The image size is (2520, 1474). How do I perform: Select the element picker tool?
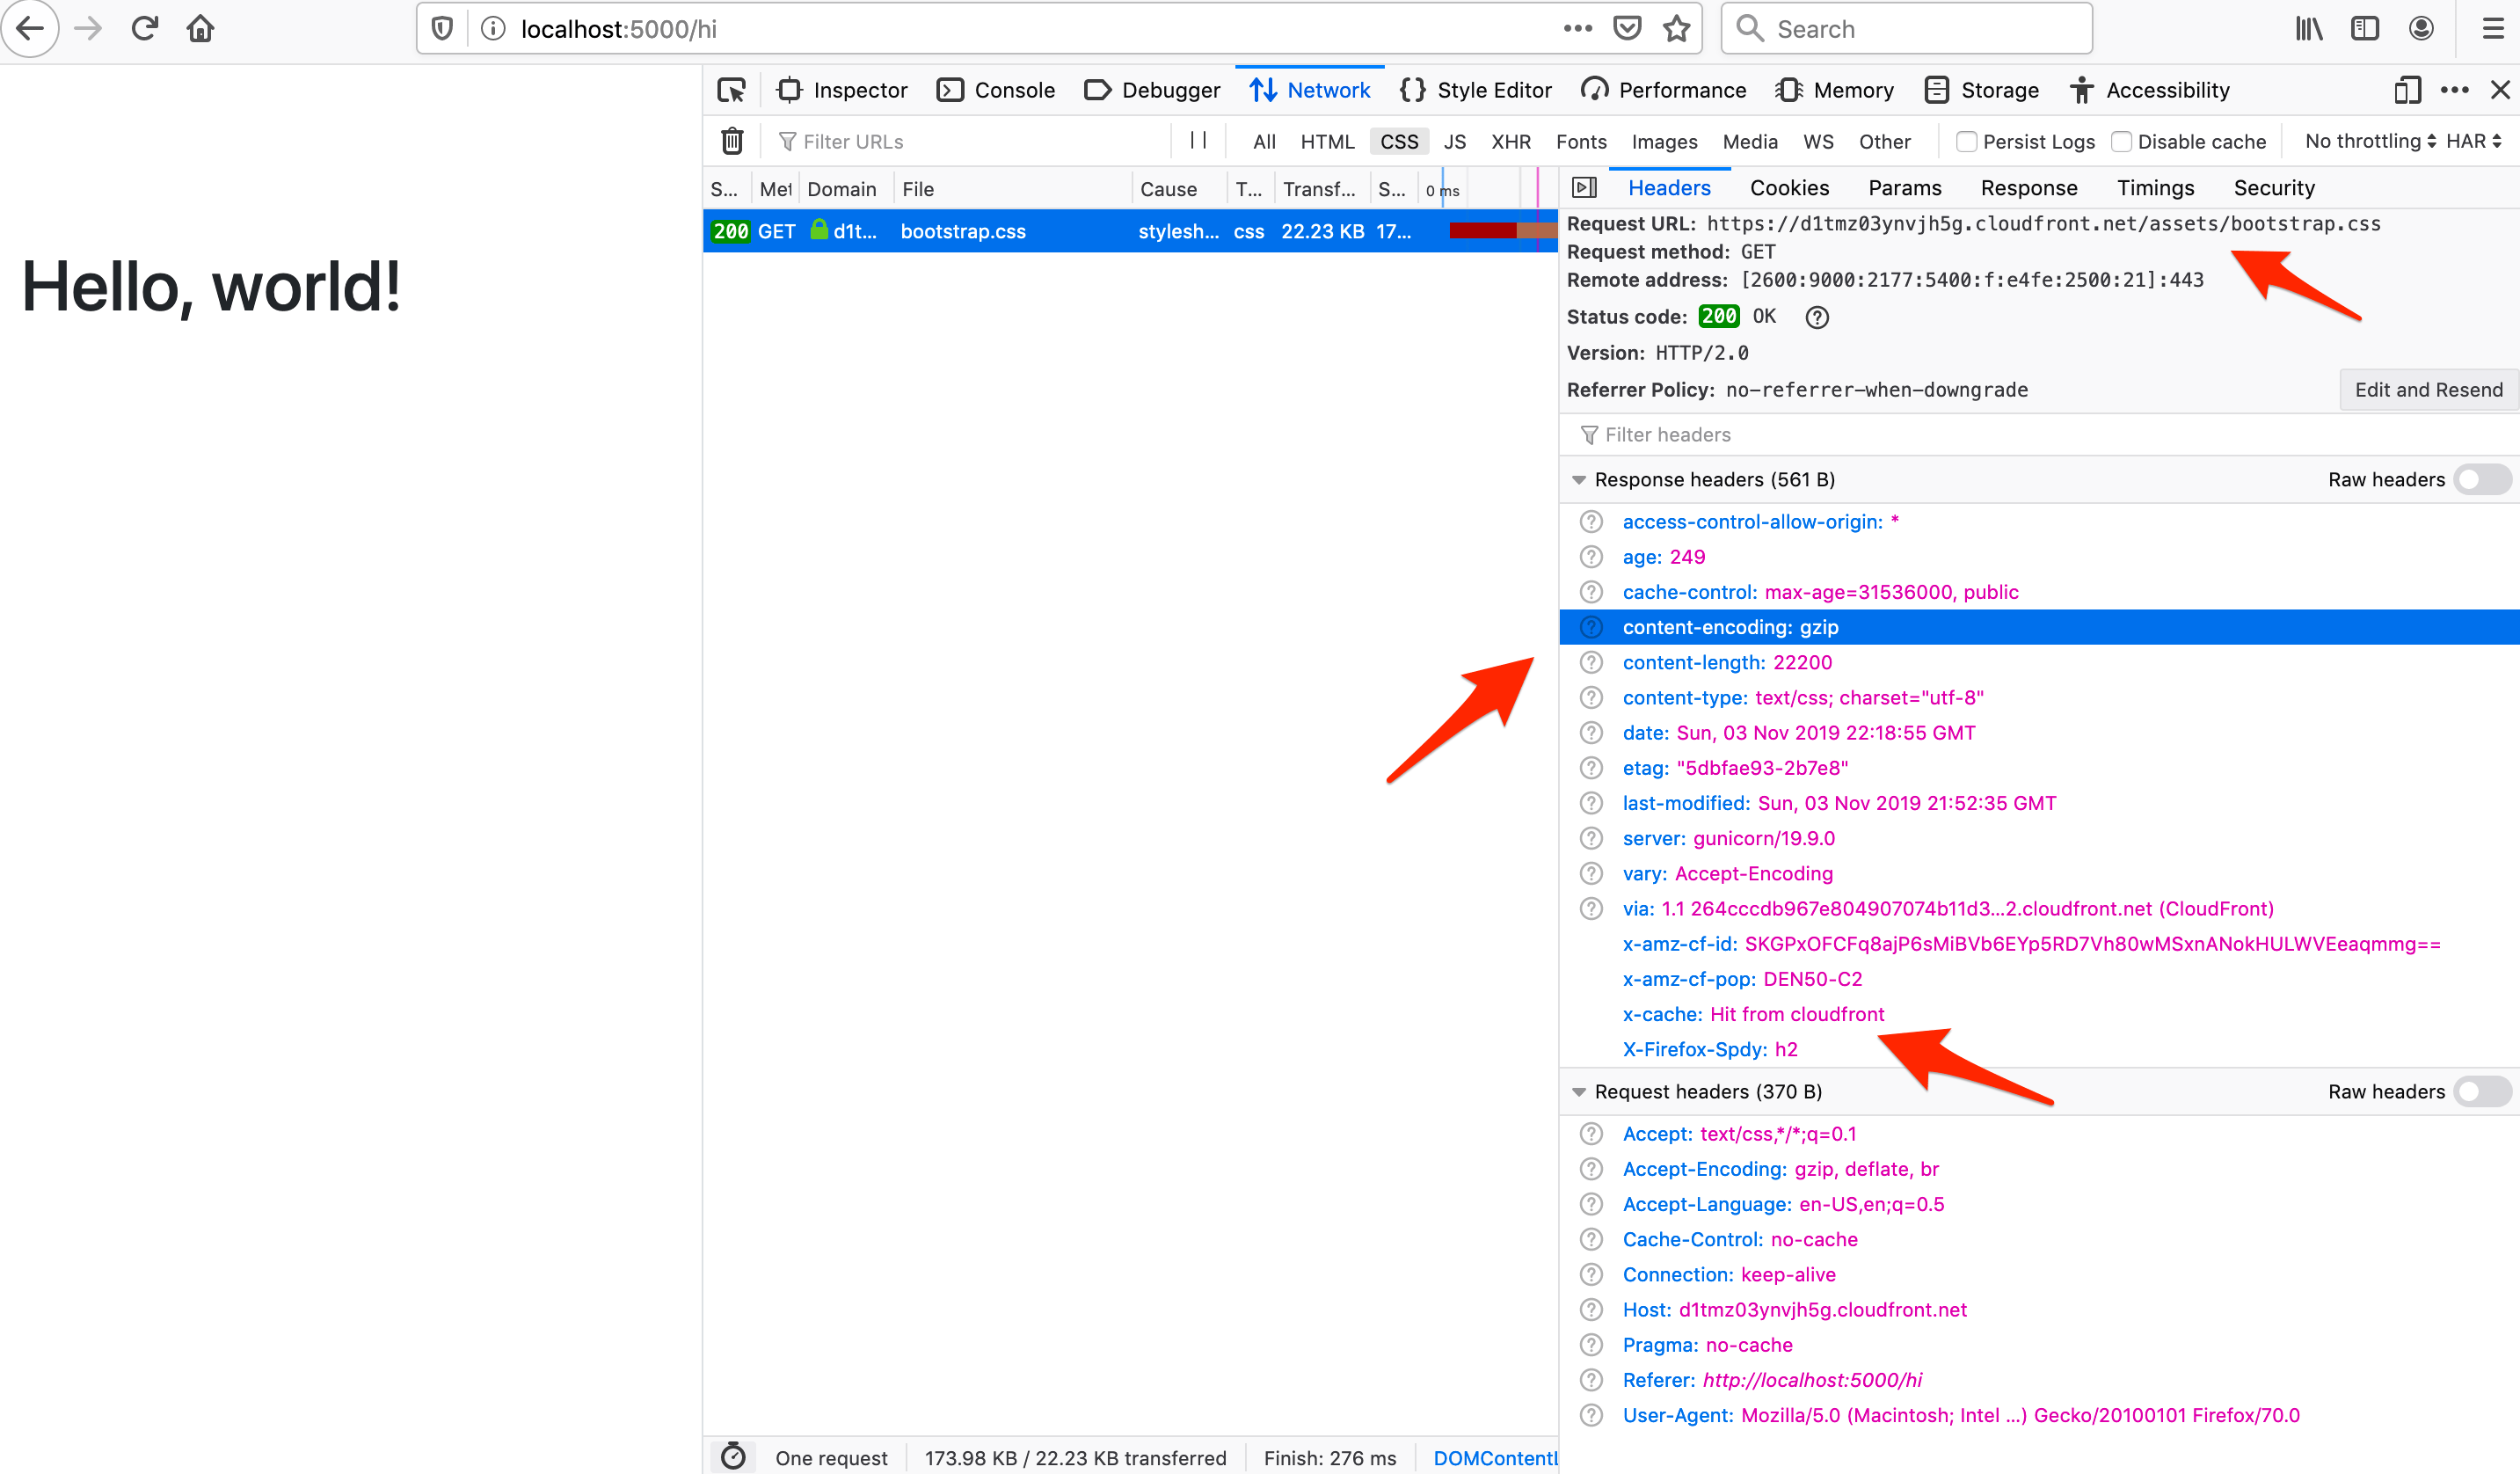[x=732, y=90]
